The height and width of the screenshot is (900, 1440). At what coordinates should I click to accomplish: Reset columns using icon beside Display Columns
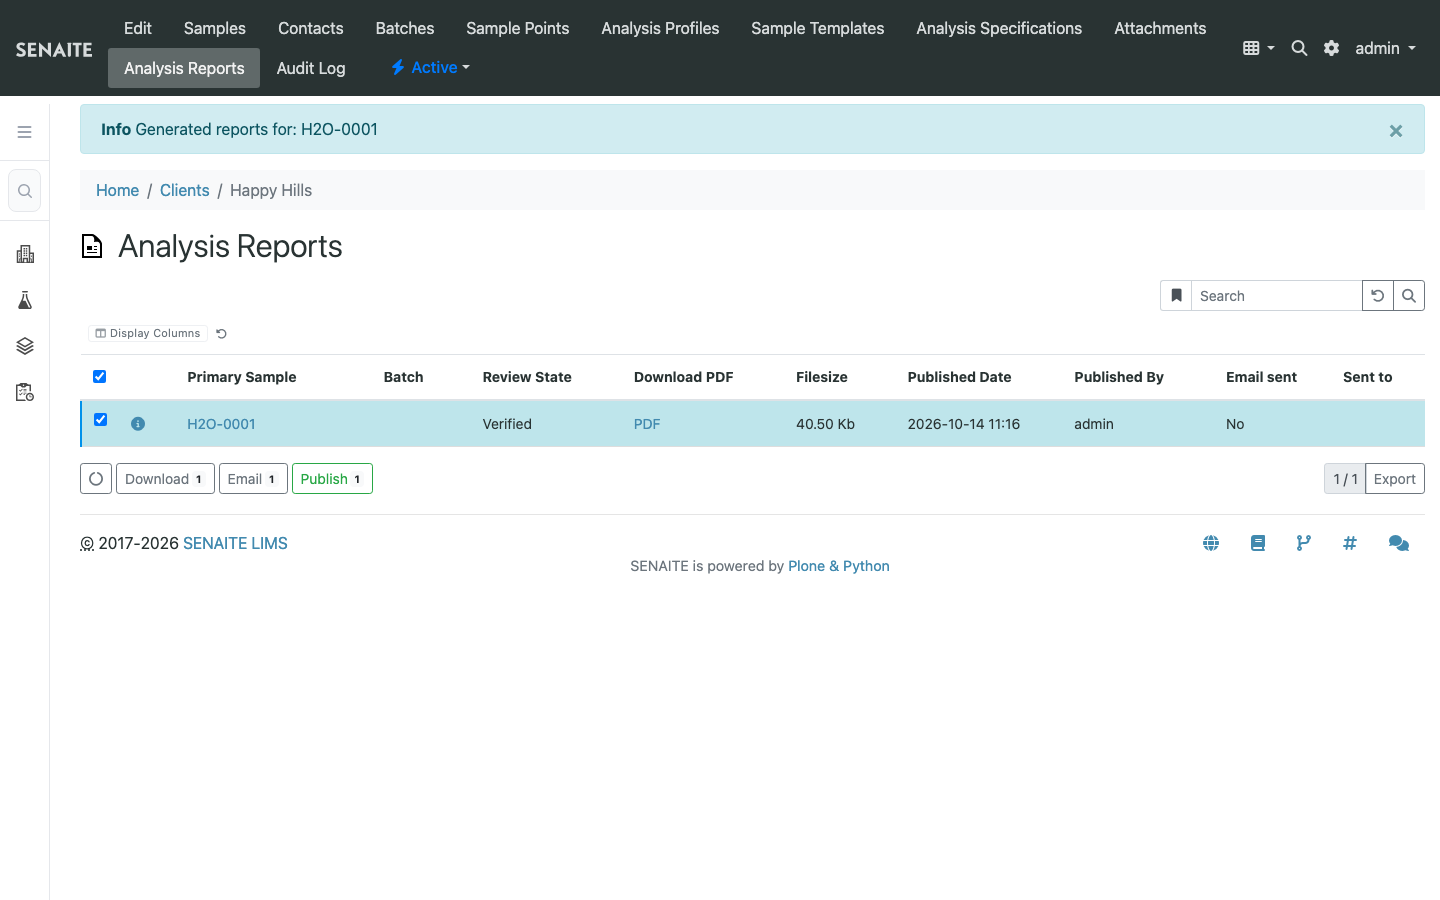click(222, 334)
